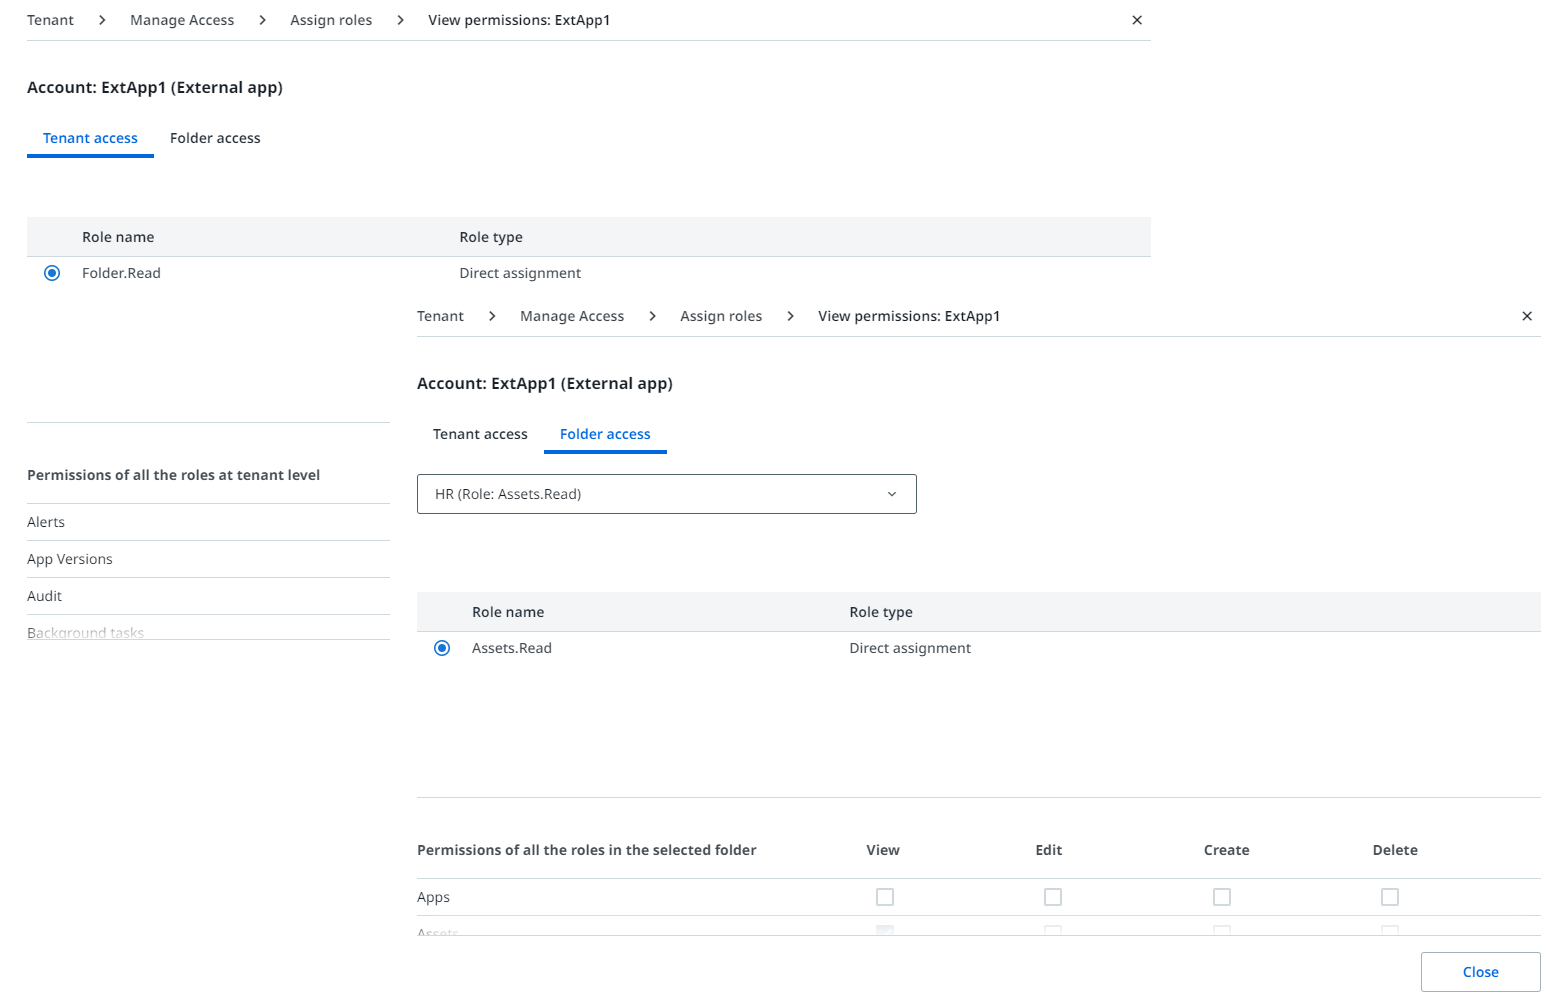Image resolution: width=1563 pixels, height=1008 pixels.
Task: Navigate to Tenant breadcrumb above HR dropdown
Action: 440,316
